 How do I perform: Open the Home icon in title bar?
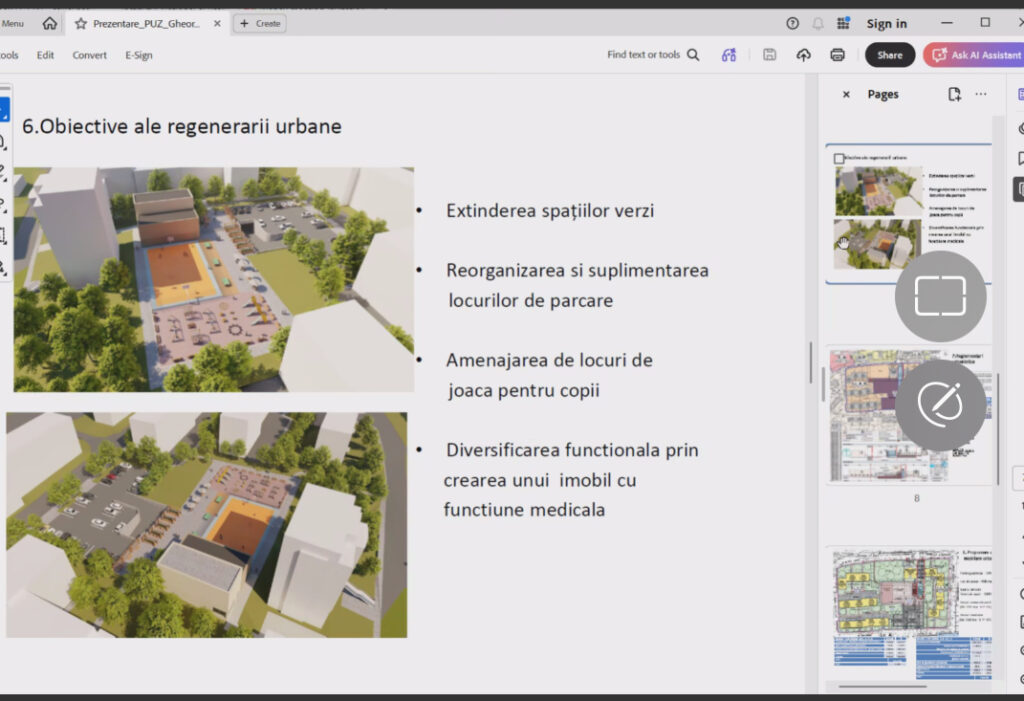tap(50, 24)
